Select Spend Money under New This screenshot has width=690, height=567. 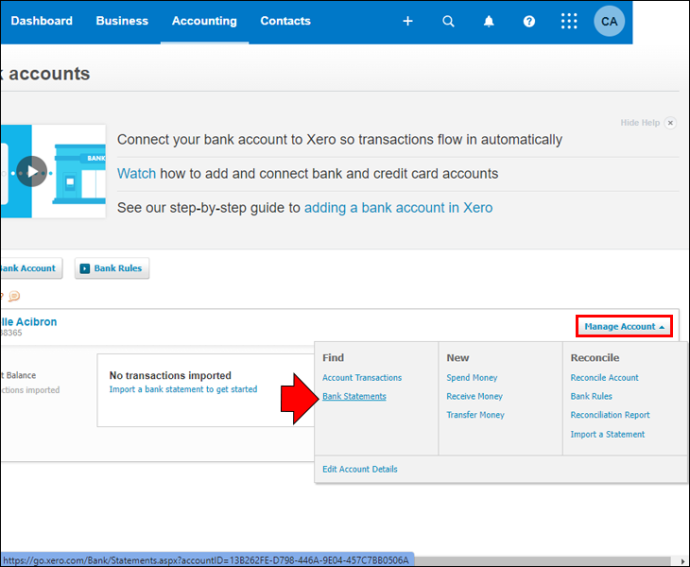pos(472,378)
